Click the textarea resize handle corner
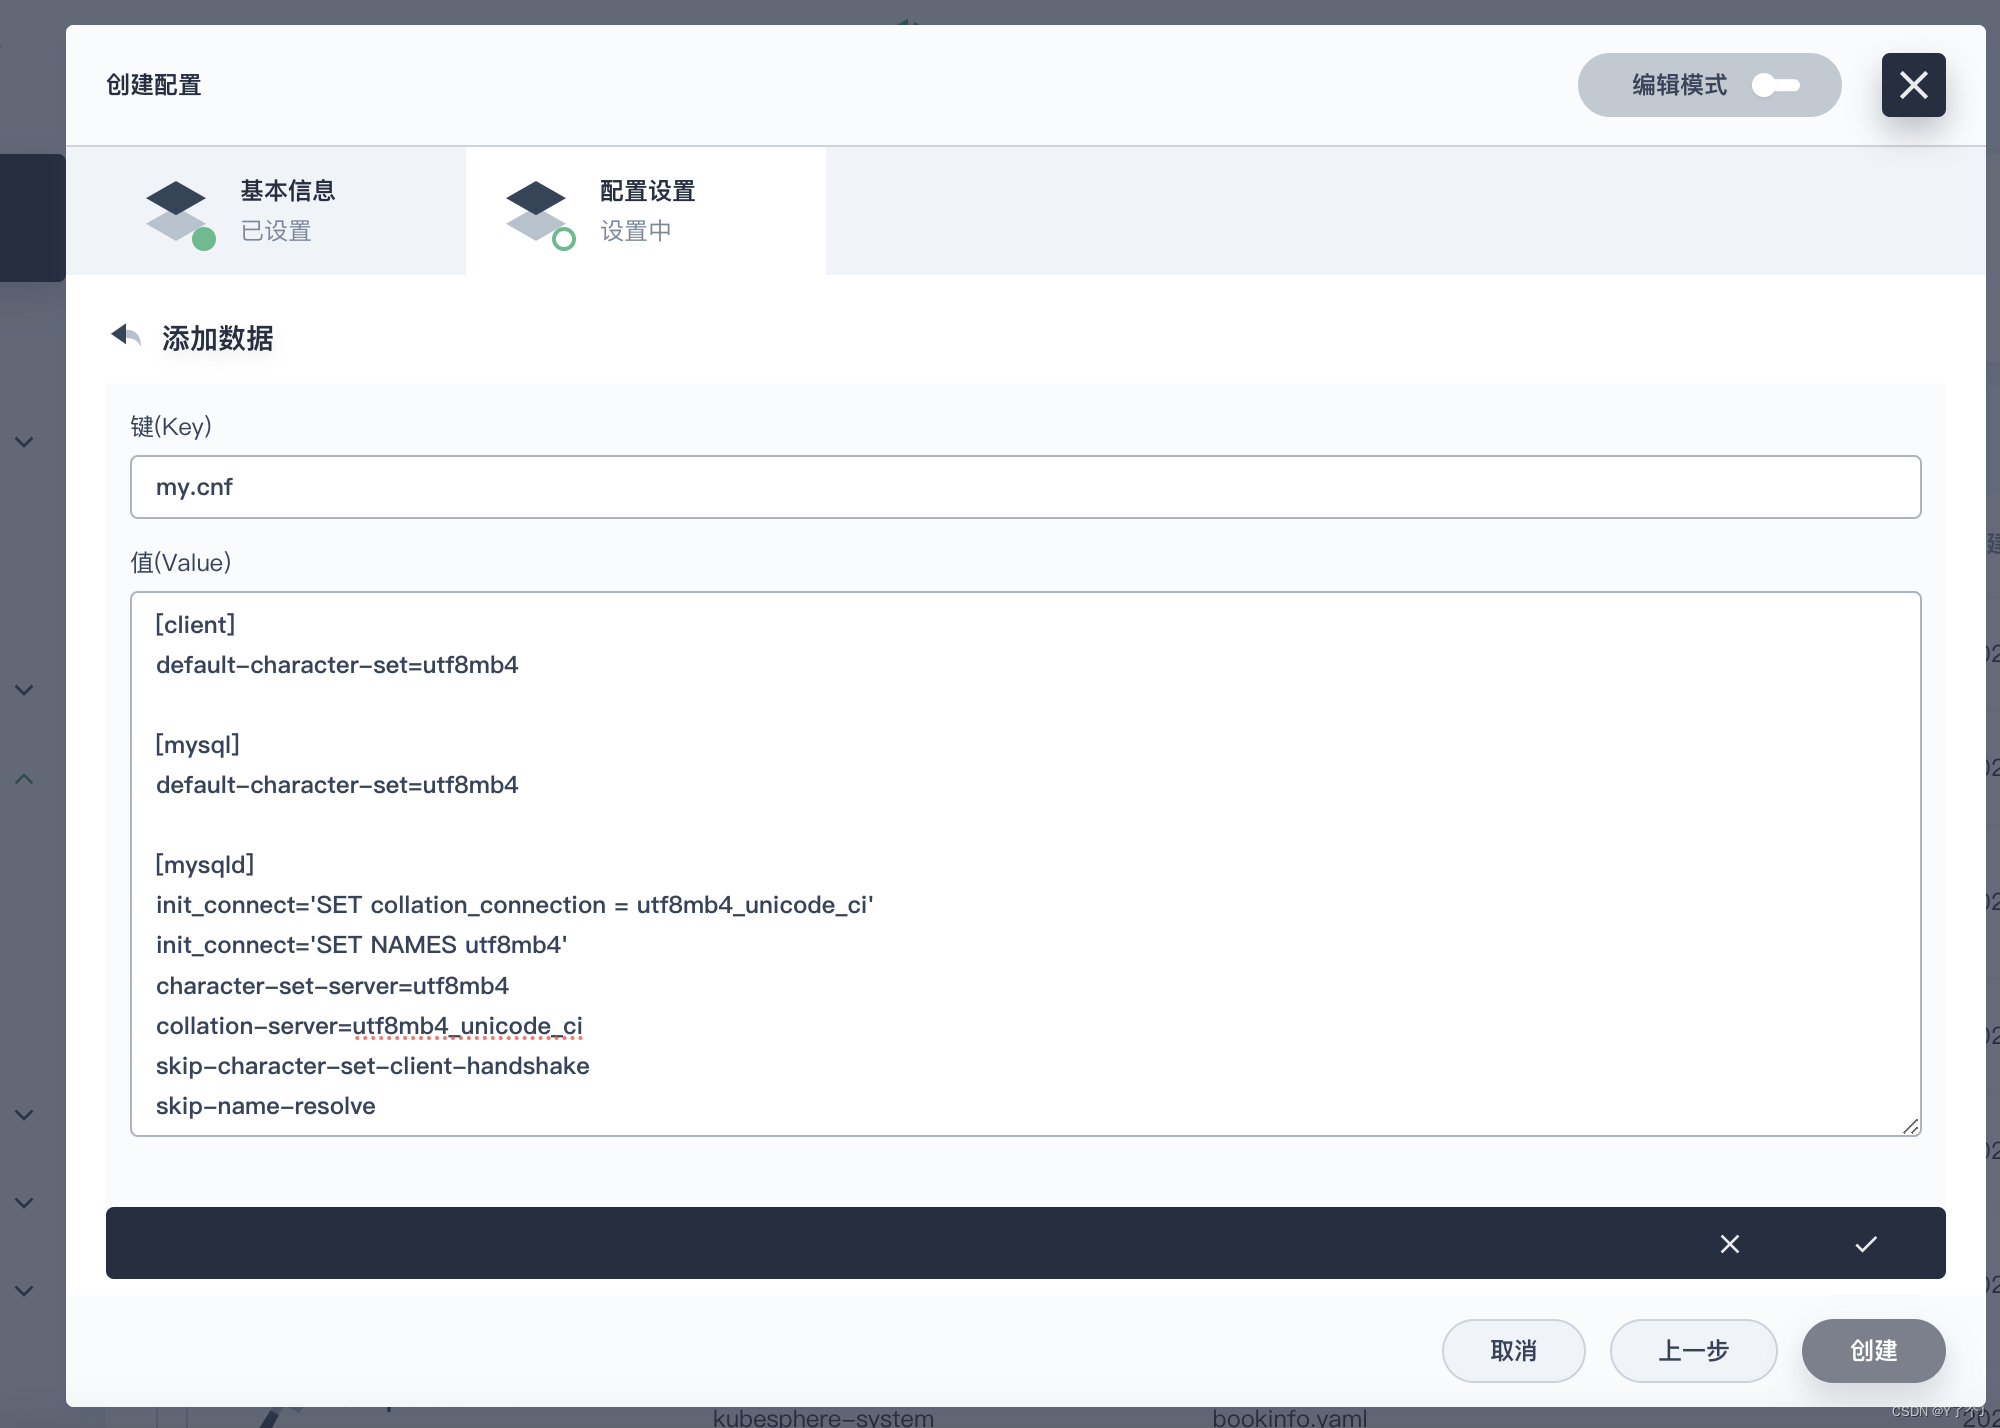 pos(1910,1126)
